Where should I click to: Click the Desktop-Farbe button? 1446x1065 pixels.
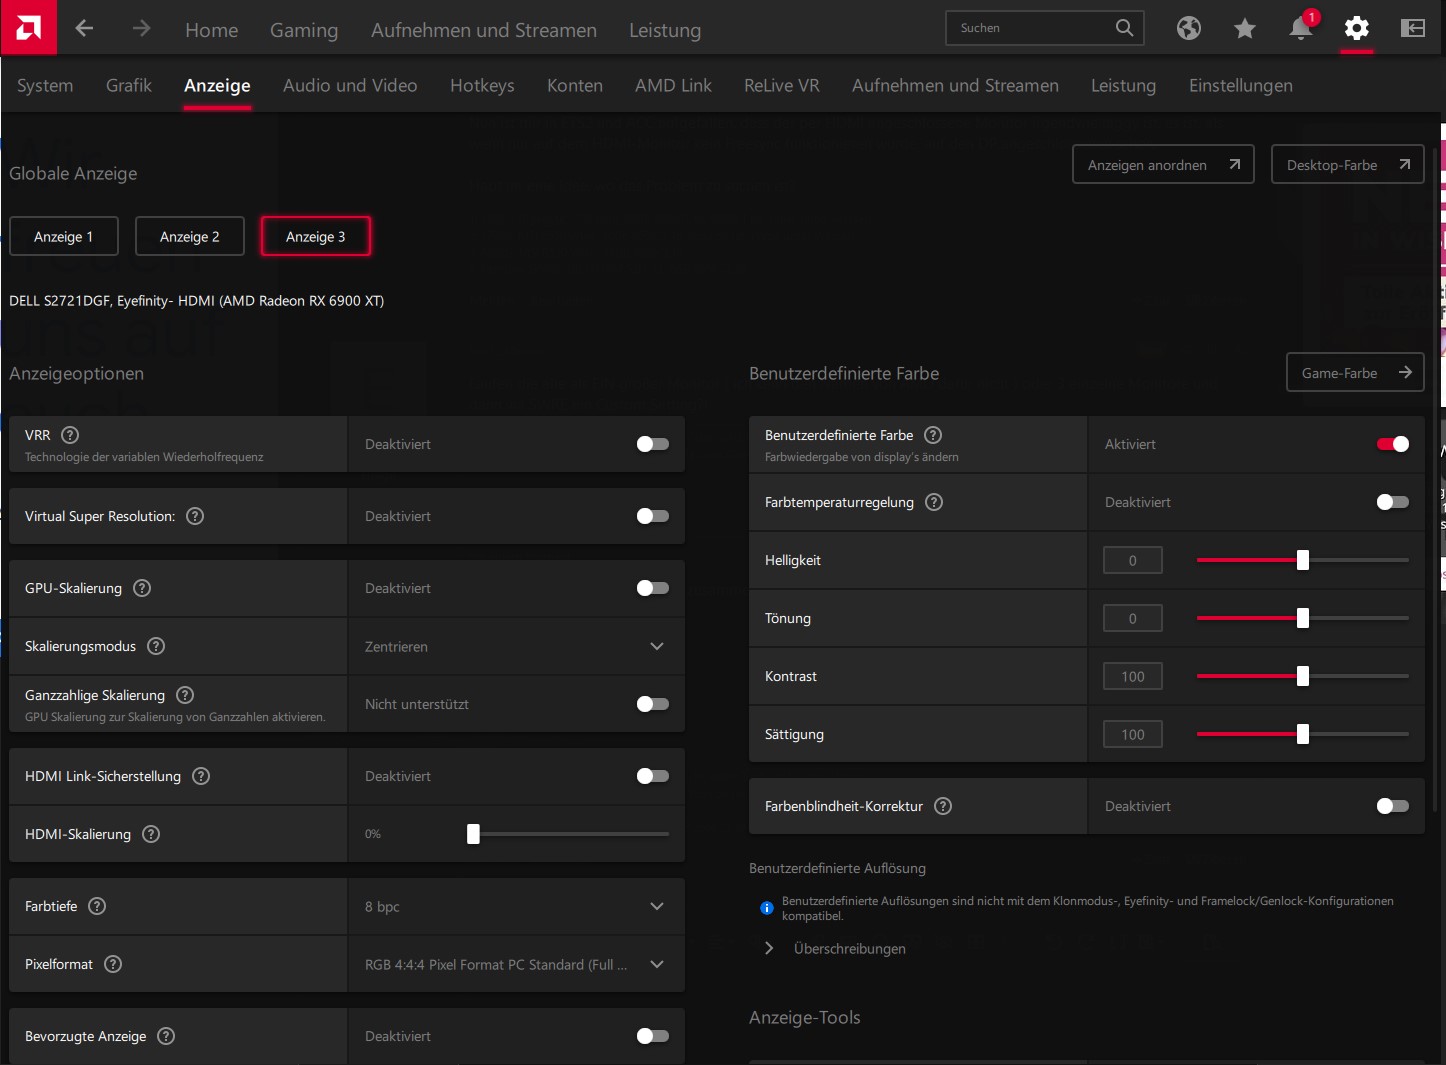point(1348,164)
